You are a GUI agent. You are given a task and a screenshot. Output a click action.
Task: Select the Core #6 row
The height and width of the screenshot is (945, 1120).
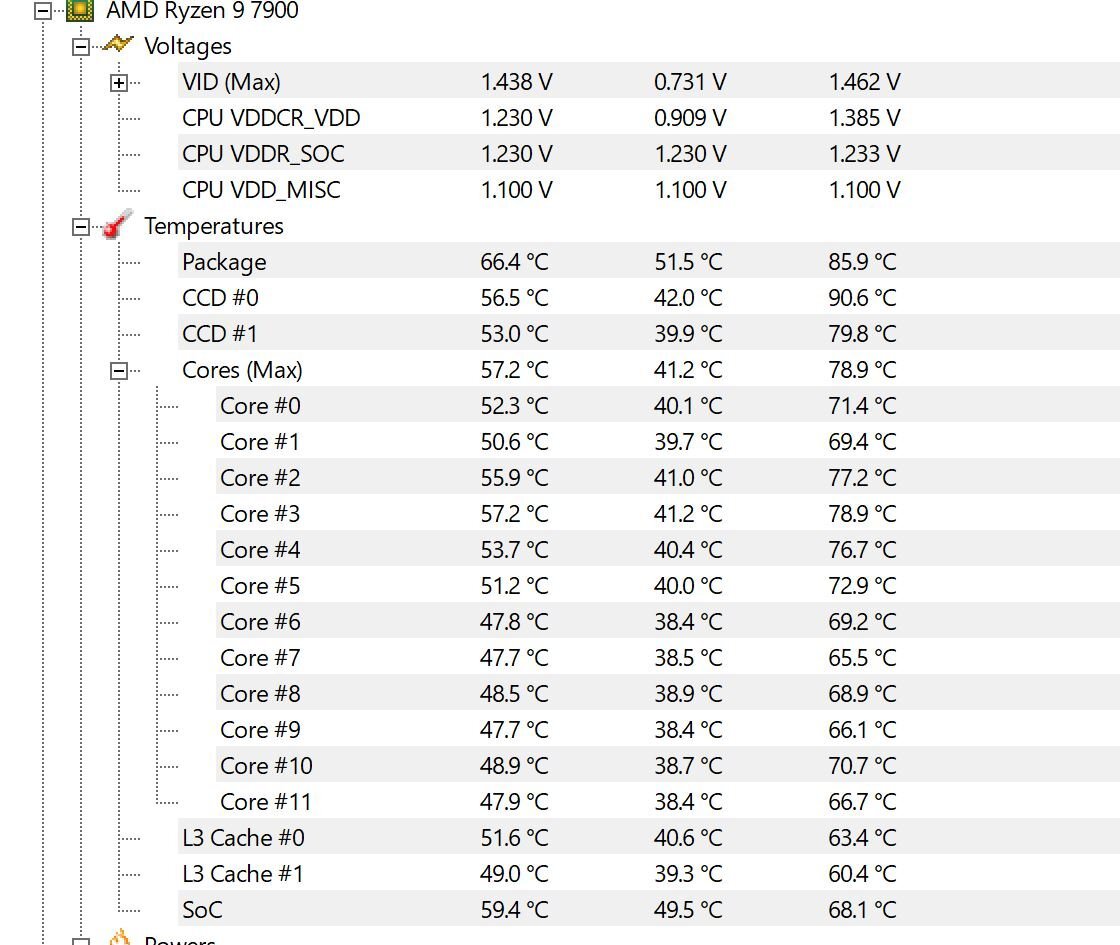[668, 621]
